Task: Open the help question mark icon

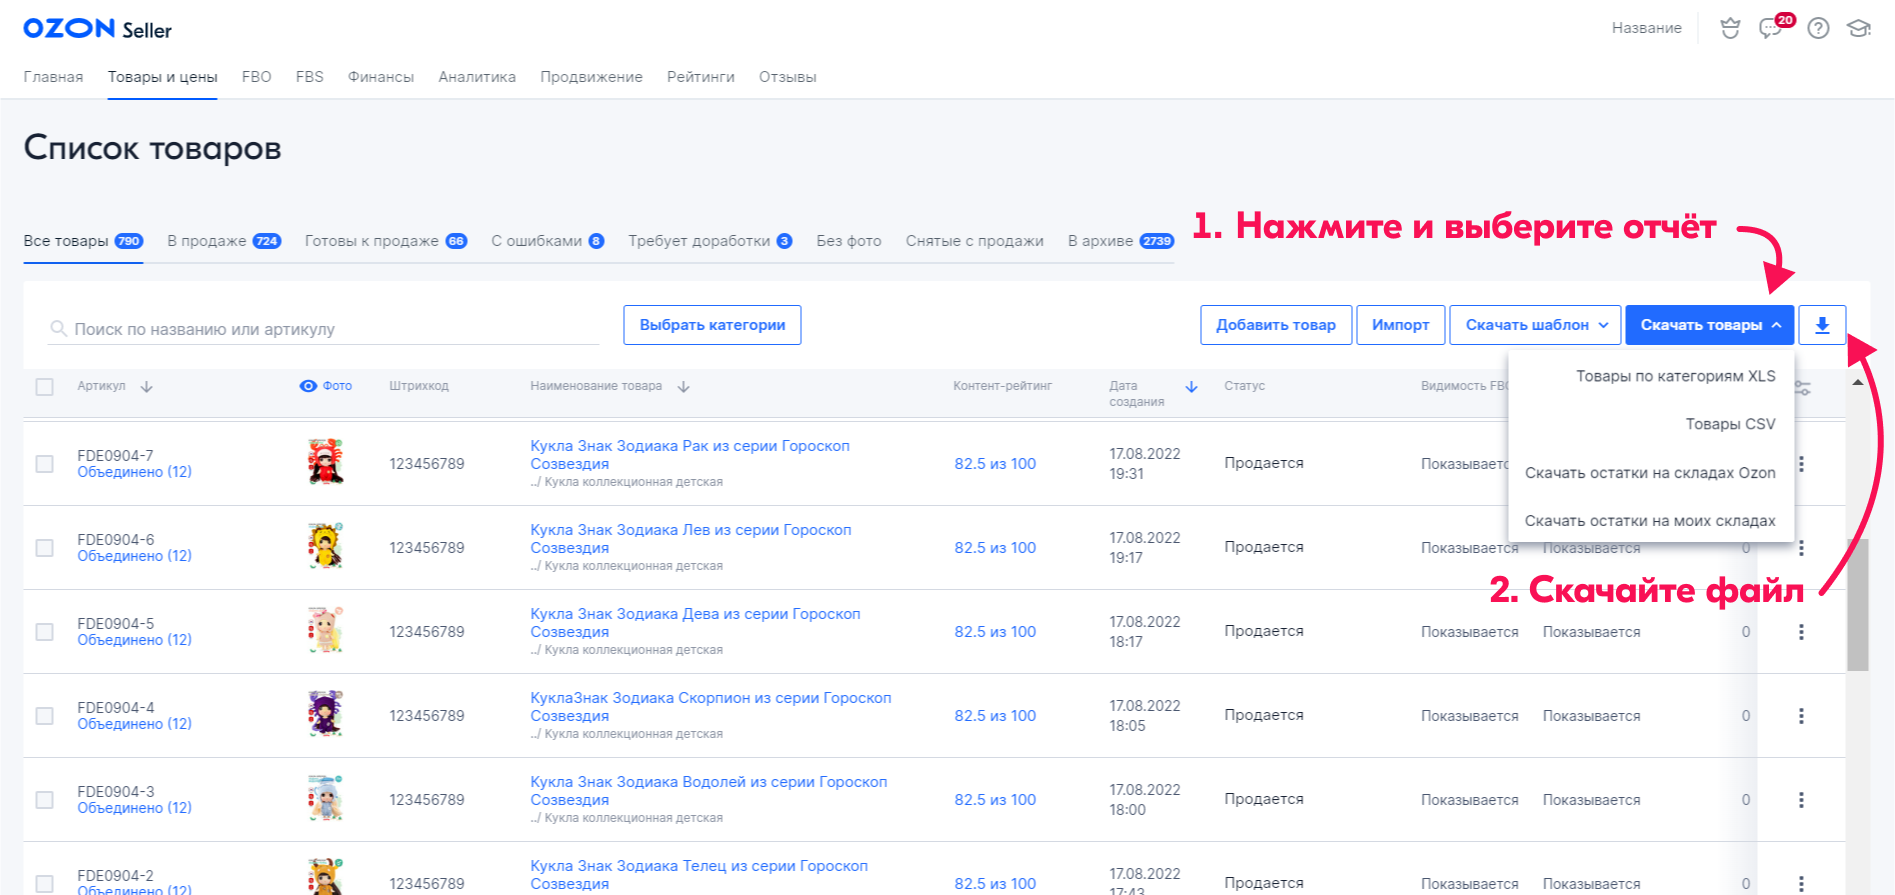Action: click(x=1818, y=28)
